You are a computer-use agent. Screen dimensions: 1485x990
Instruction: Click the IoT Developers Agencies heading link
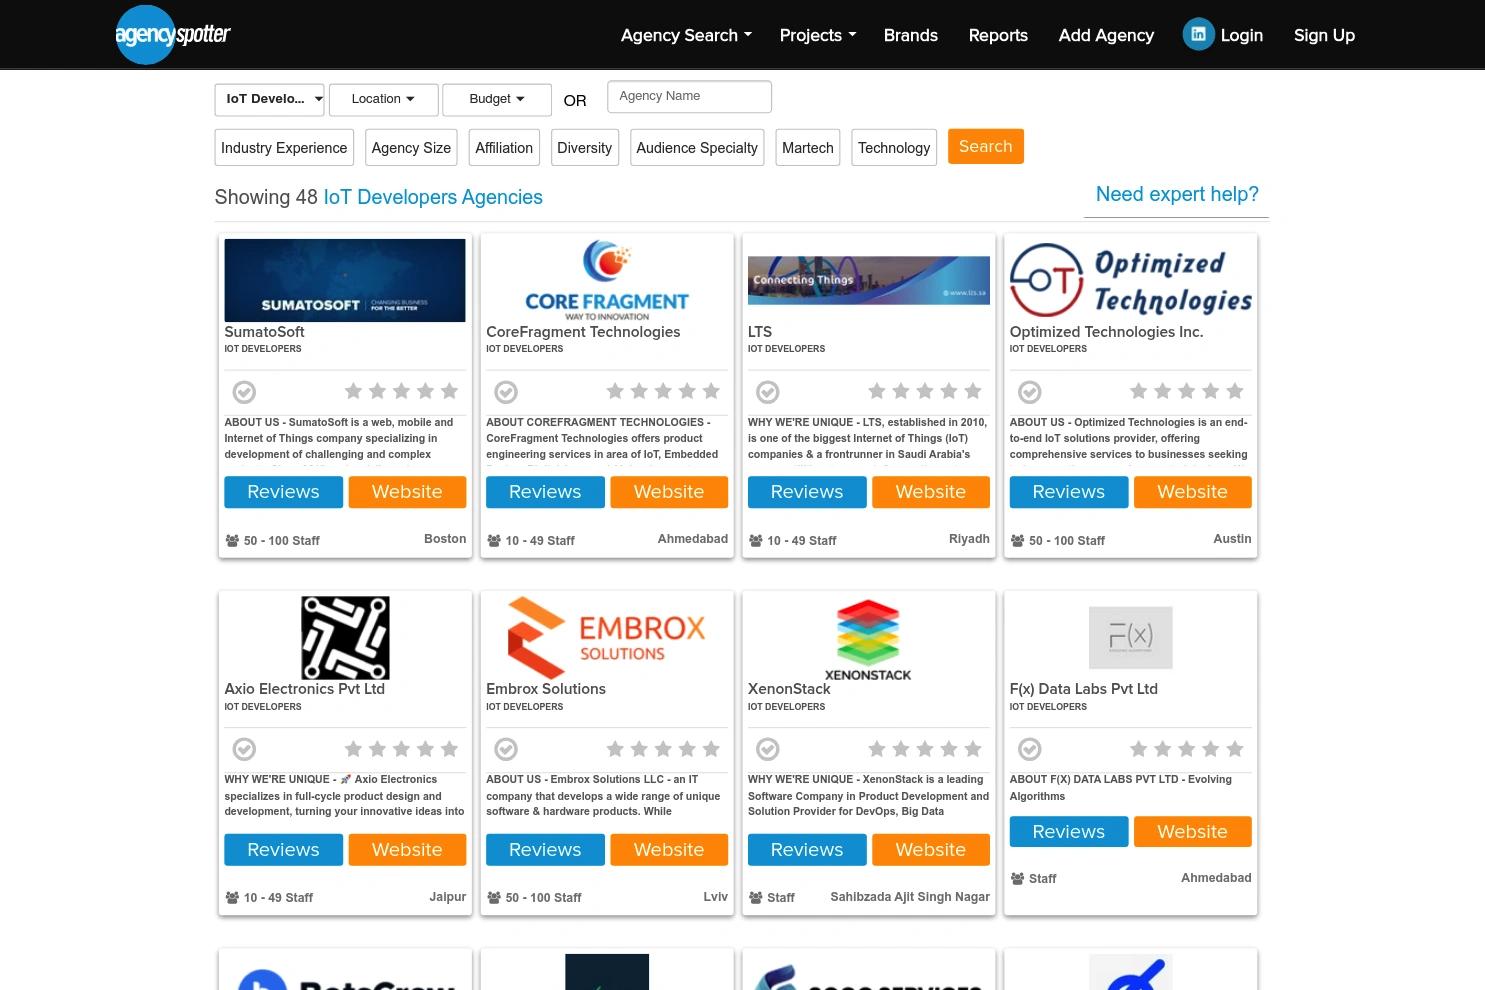[x=433, y=197]
